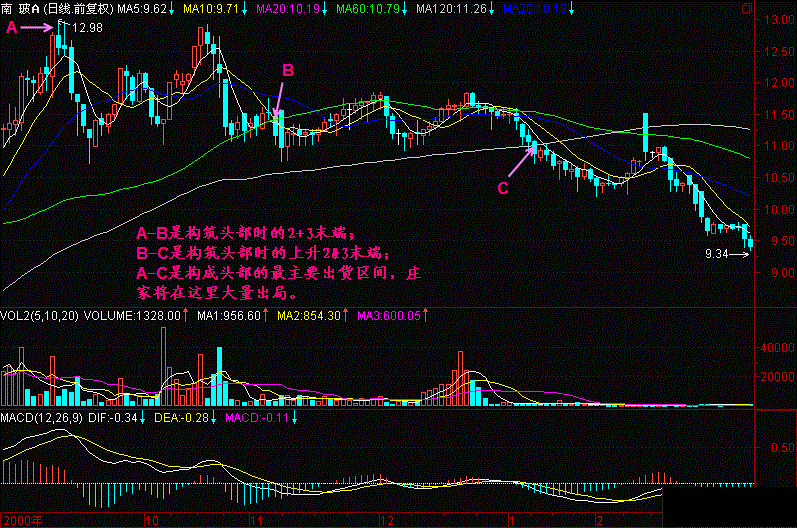This screenshot has width=797, height=528.
Task: Click the 12.98 high price label
Action: click(x=88, y=27)
